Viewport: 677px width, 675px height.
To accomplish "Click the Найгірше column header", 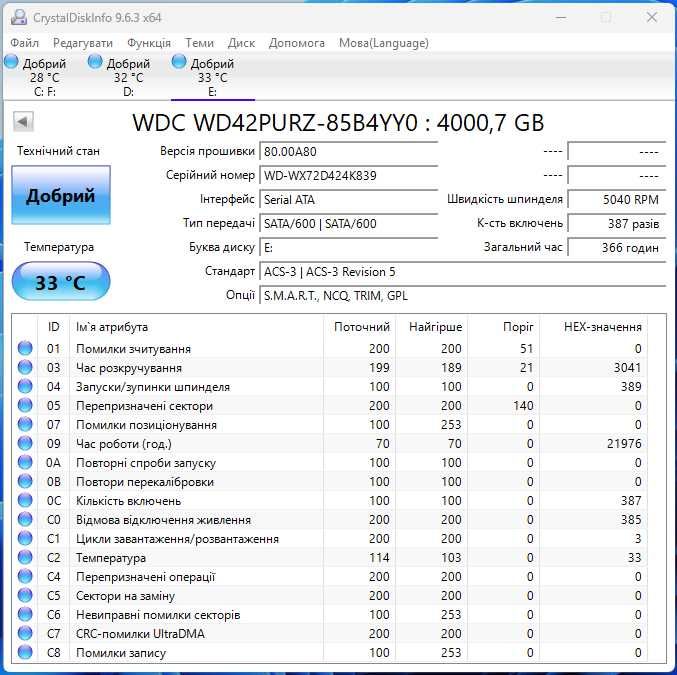I will click(432, 326).
